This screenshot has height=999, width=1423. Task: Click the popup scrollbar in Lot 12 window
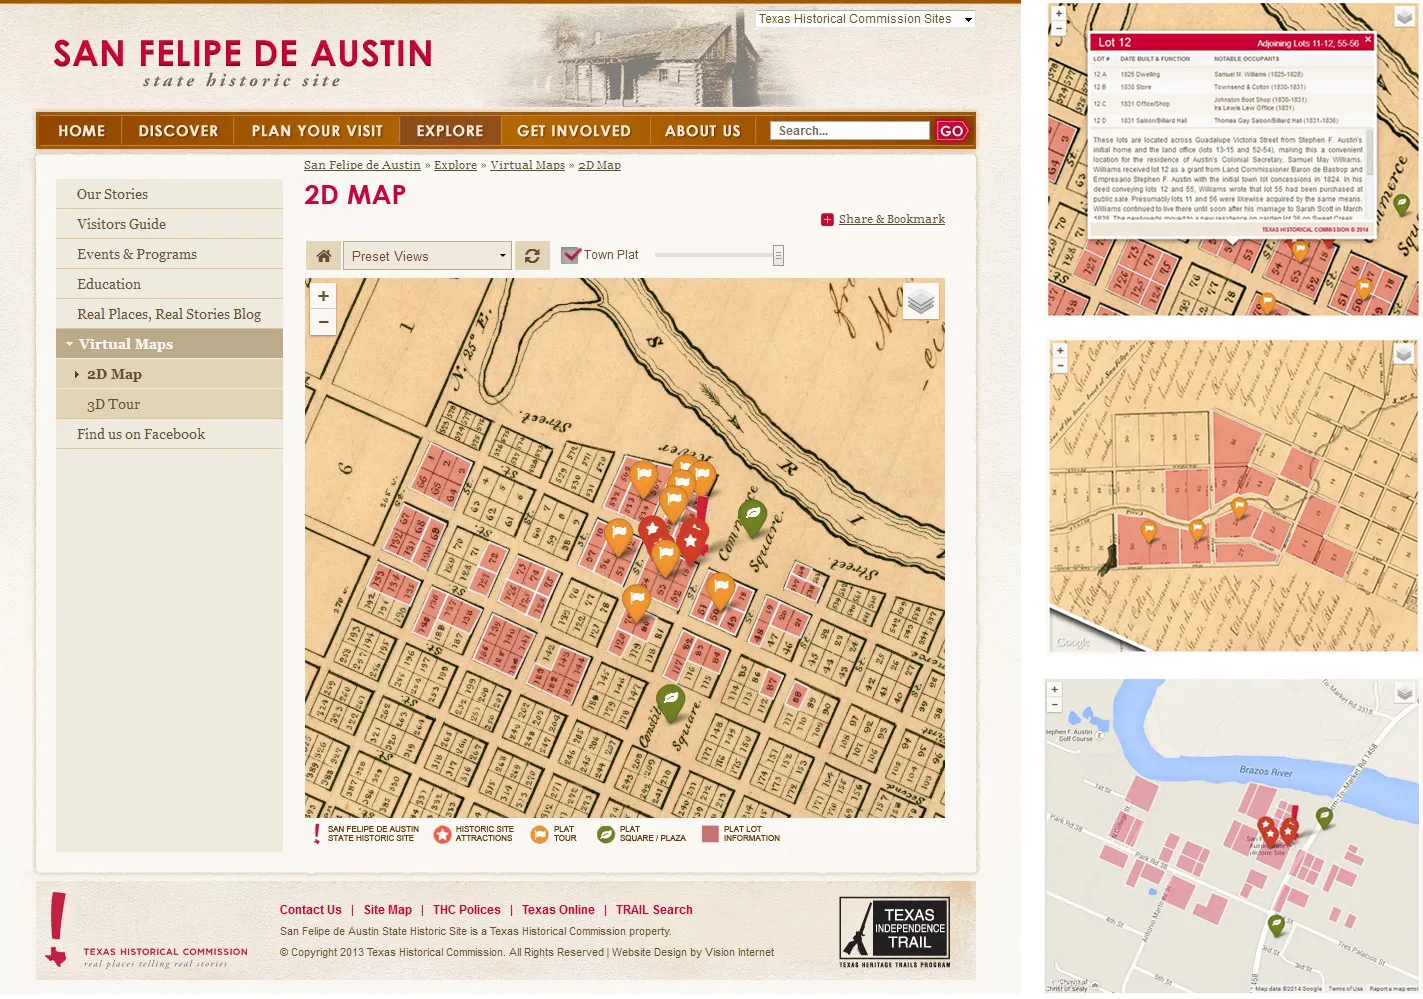point(1371,155)
